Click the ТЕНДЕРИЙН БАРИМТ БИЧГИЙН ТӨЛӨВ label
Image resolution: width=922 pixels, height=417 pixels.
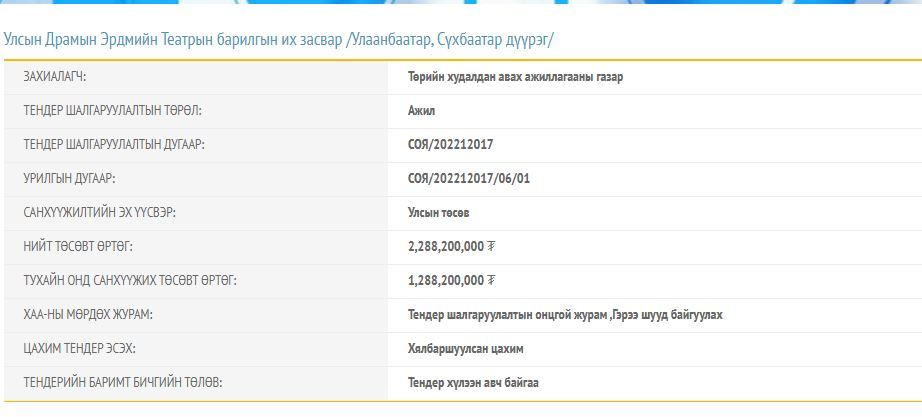click(123, 383)
